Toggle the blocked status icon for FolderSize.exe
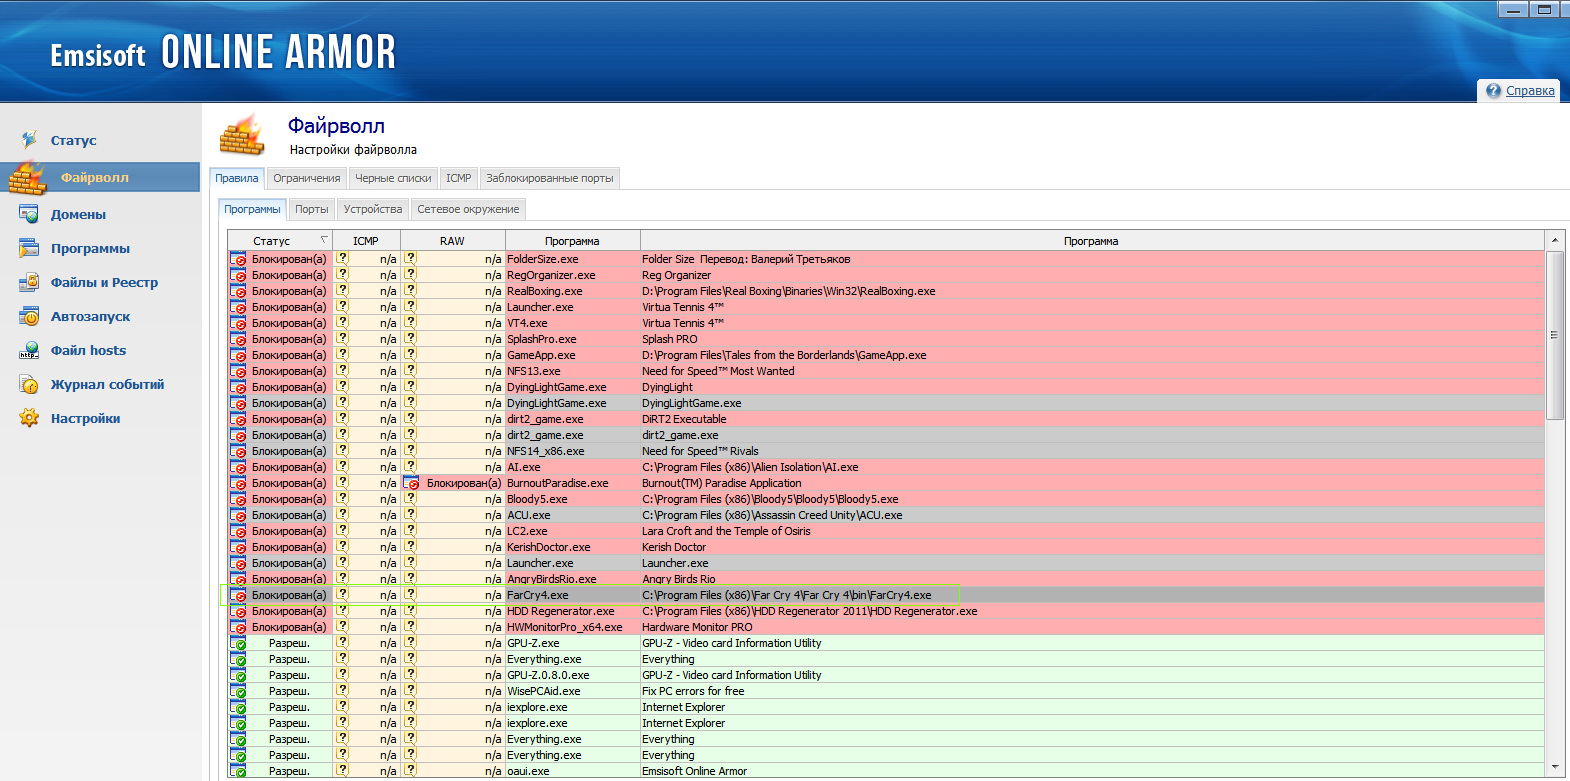 point(238,259)
